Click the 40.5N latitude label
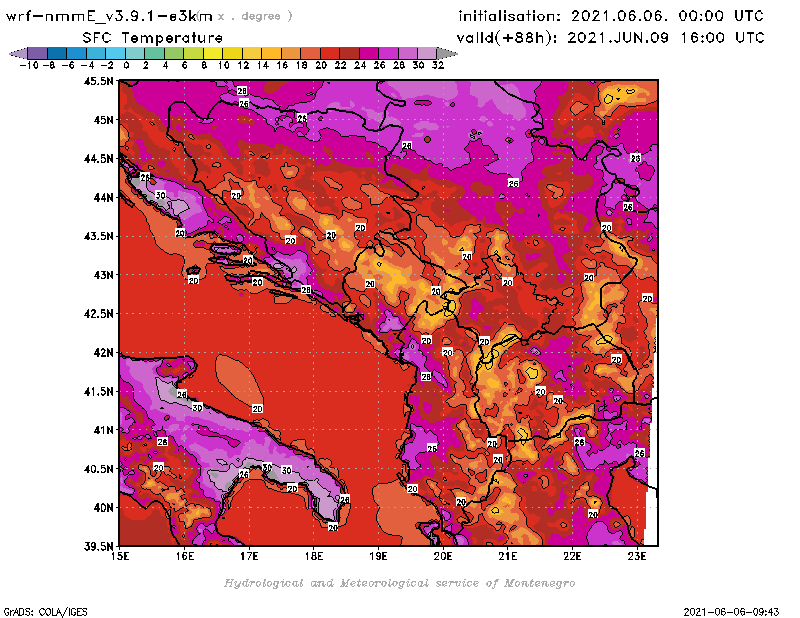Viewport: 800px width, 618px height. tap(98, 469)
